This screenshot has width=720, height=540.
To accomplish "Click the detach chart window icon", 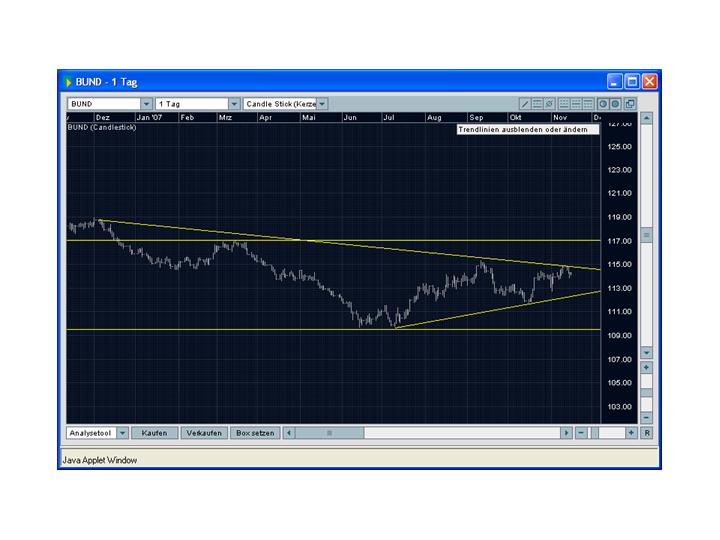I will pyautogui.click(x=630, y=104).
